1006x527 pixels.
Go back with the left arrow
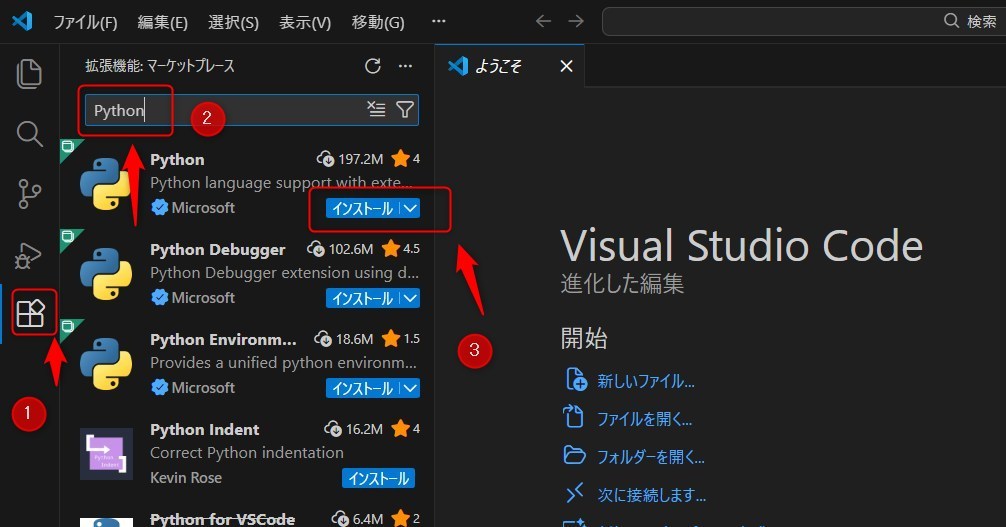[x=543, y=21]
